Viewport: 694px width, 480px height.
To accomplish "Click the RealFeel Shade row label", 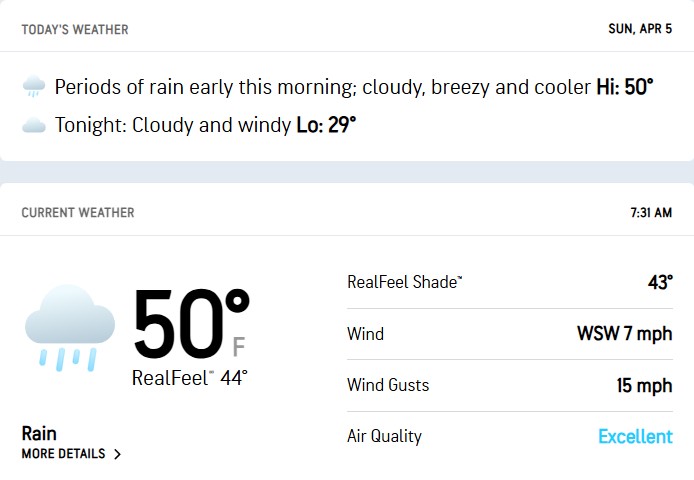I will point(404,282).
